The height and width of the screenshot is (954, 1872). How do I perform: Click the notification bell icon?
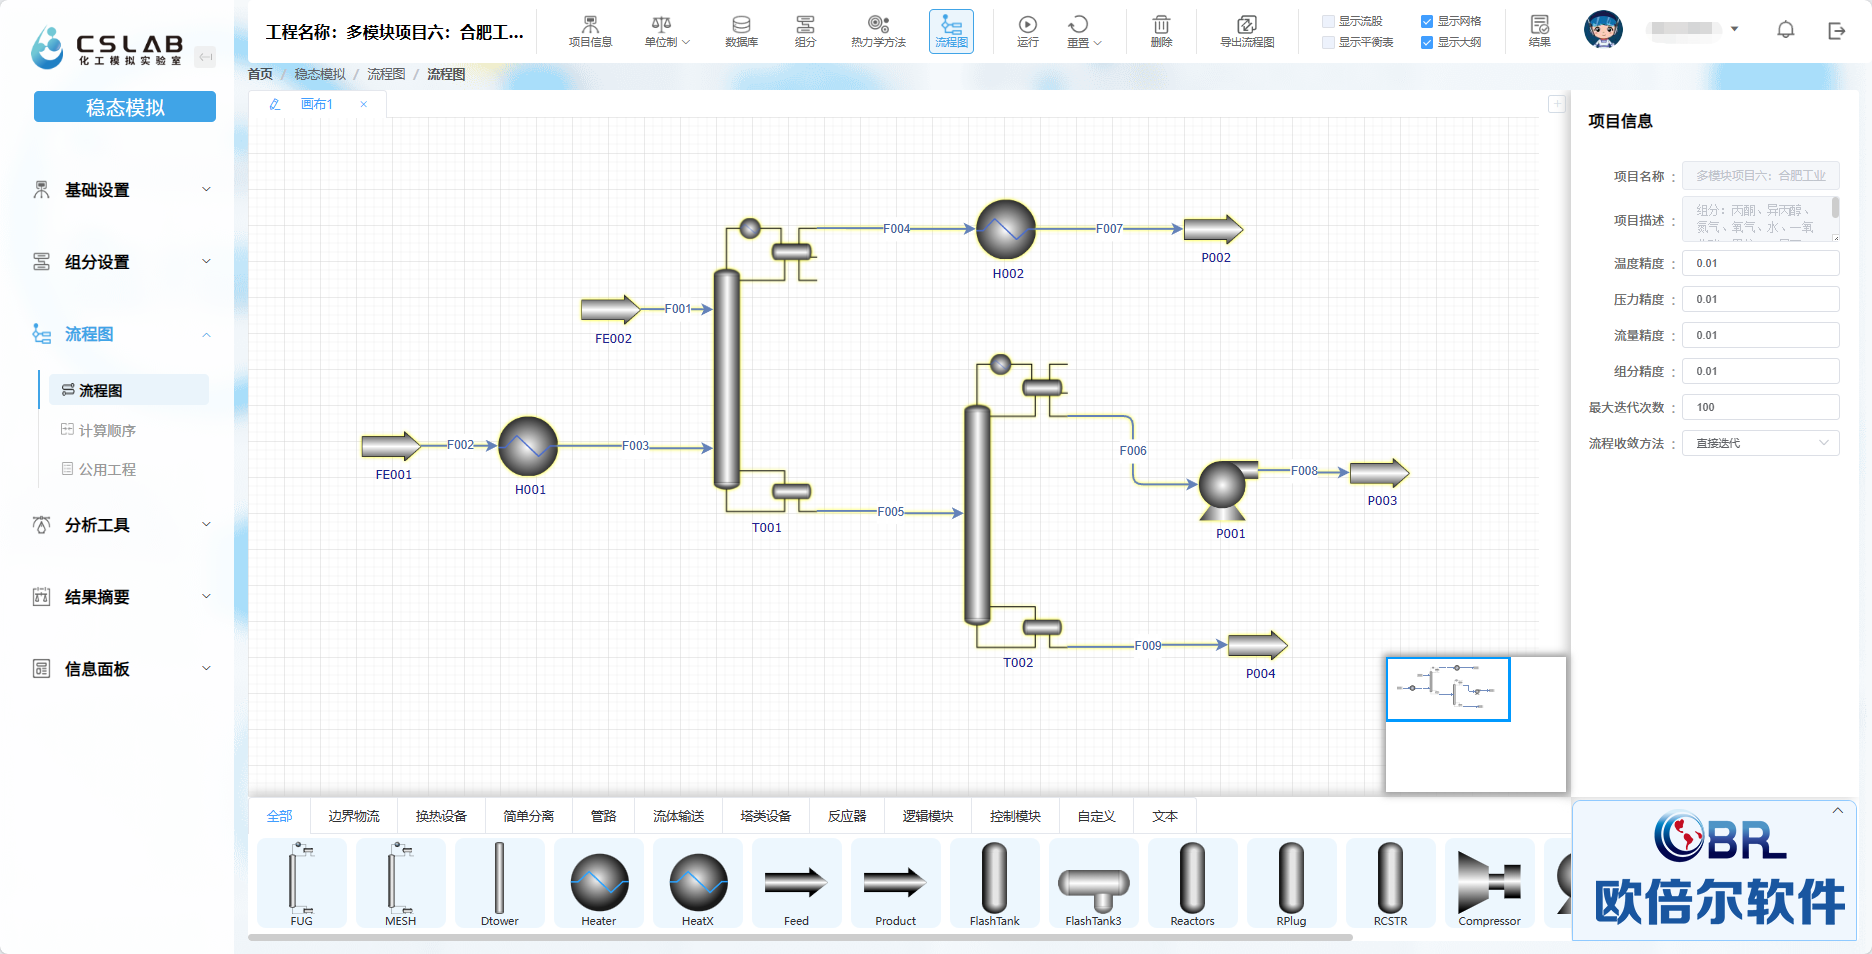[x=1785, y=30]
